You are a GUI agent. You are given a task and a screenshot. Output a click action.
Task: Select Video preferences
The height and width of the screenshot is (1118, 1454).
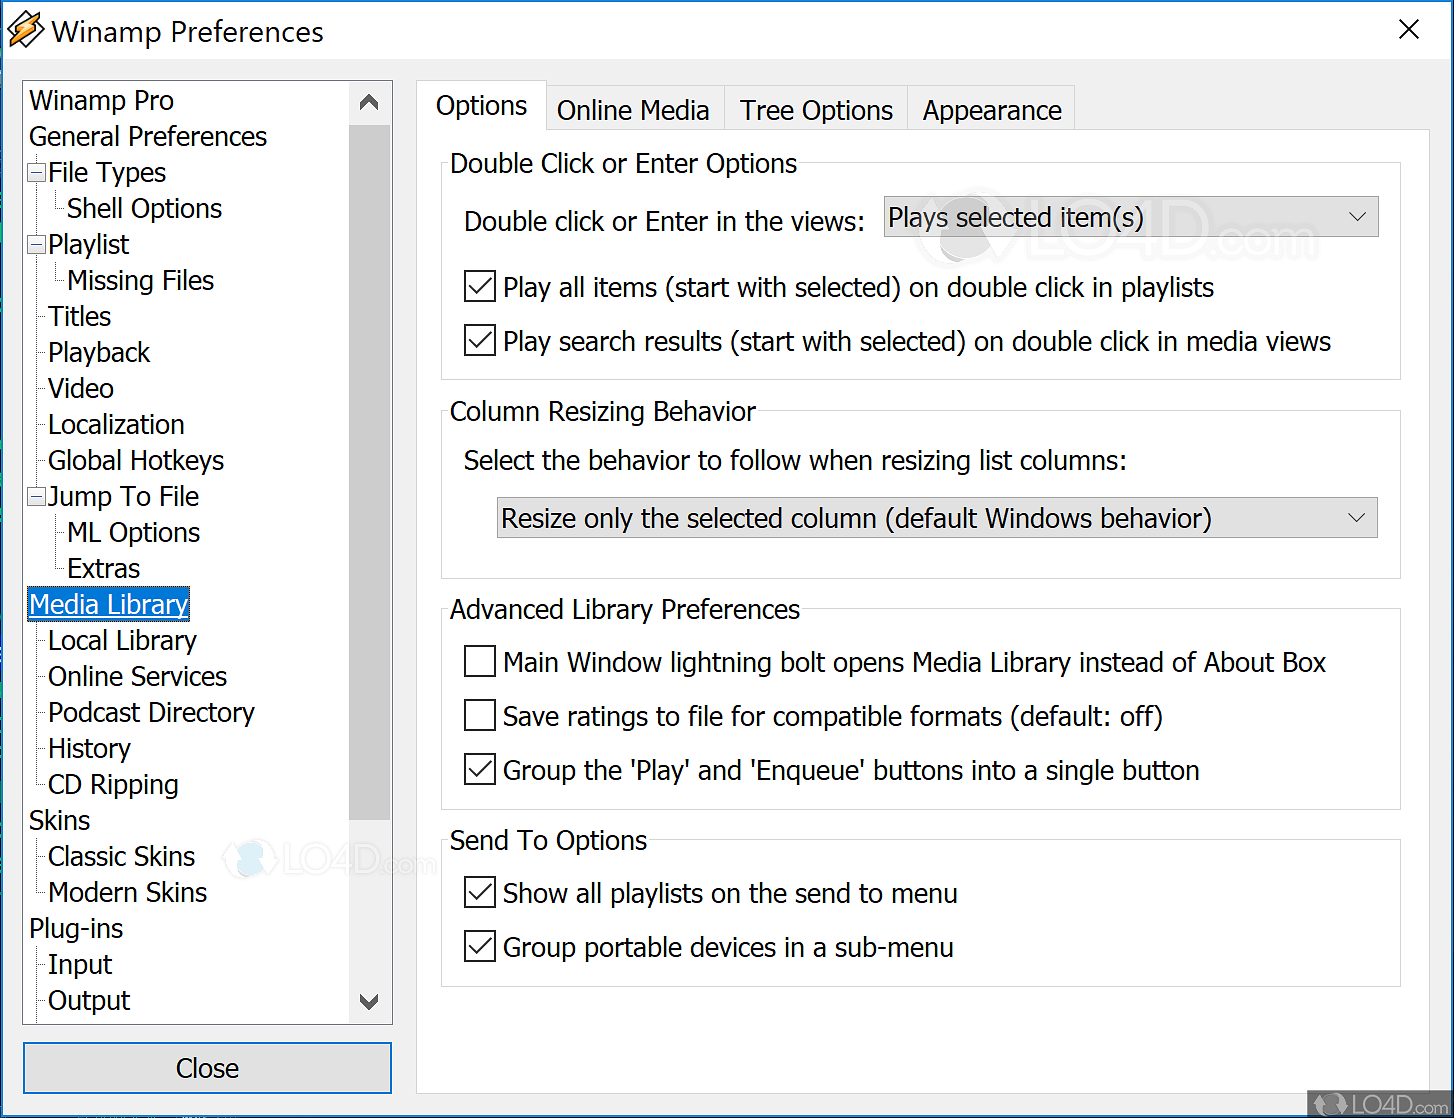[x=81, y=389]
